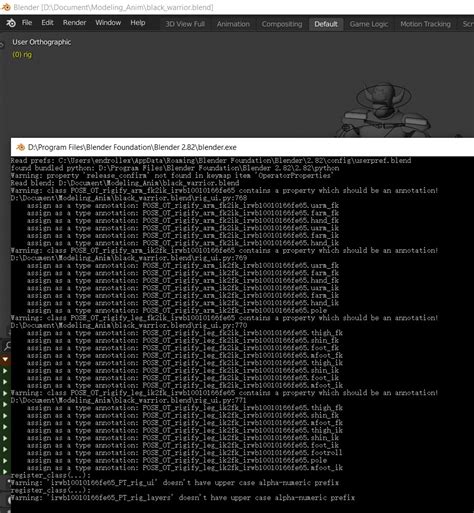Open the Edit menu
The image size is (474, 513).
point(47,23)
